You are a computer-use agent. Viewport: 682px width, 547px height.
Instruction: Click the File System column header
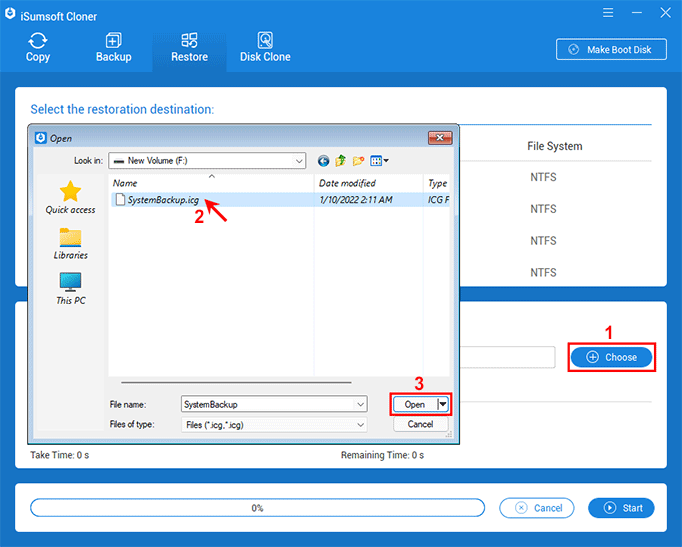[555, 146]
